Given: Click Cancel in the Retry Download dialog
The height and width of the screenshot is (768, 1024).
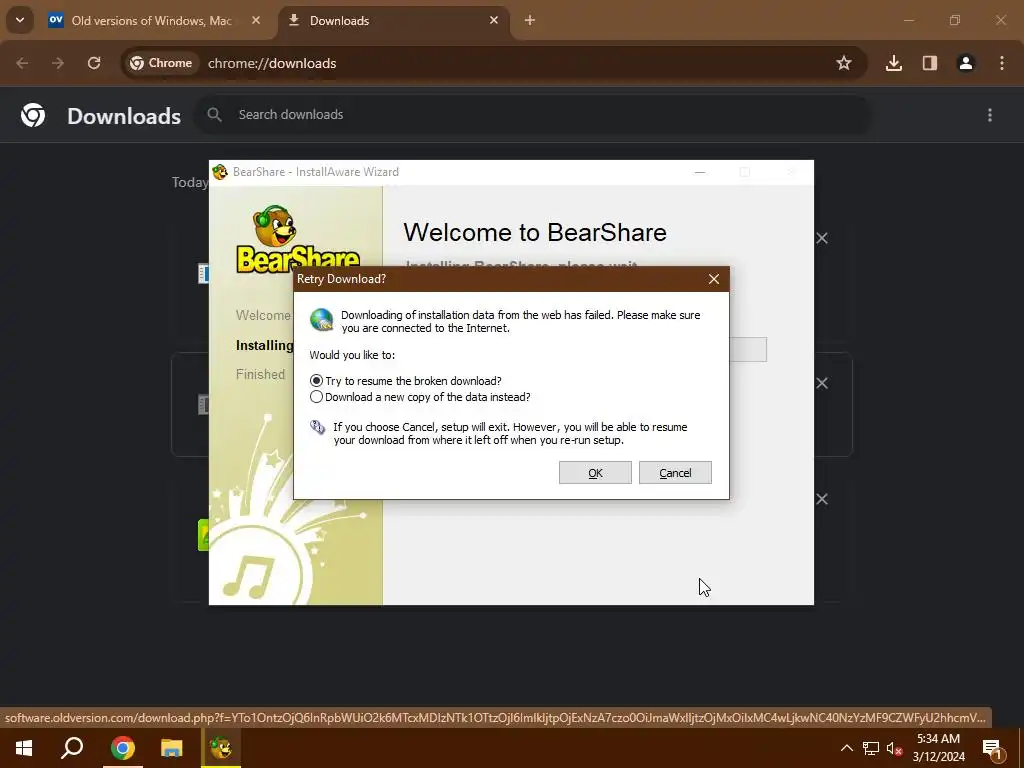Looking at the screenshot, I should (x=675, y=473).
